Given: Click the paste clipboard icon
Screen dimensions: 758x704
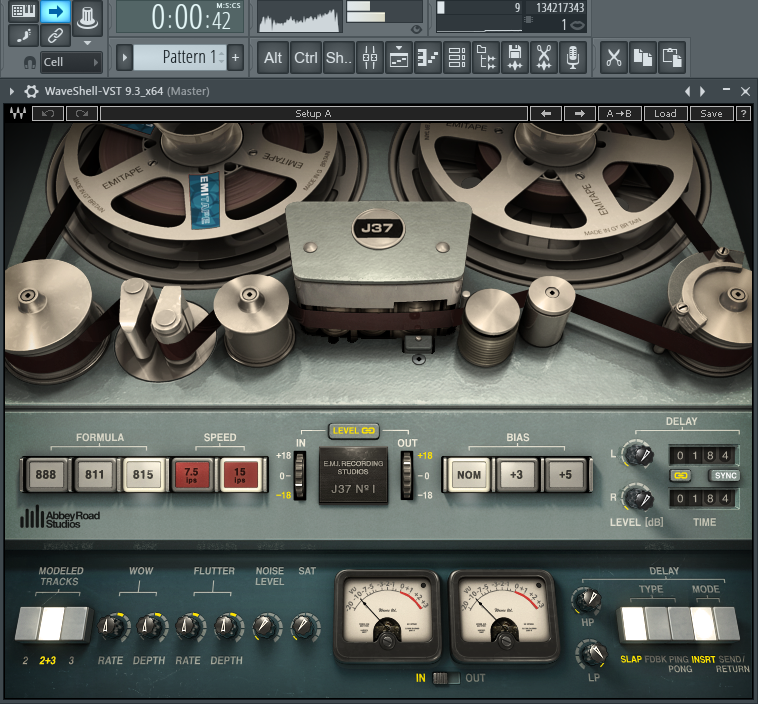Looking at the screenshot, I should (x=672, y=57).
